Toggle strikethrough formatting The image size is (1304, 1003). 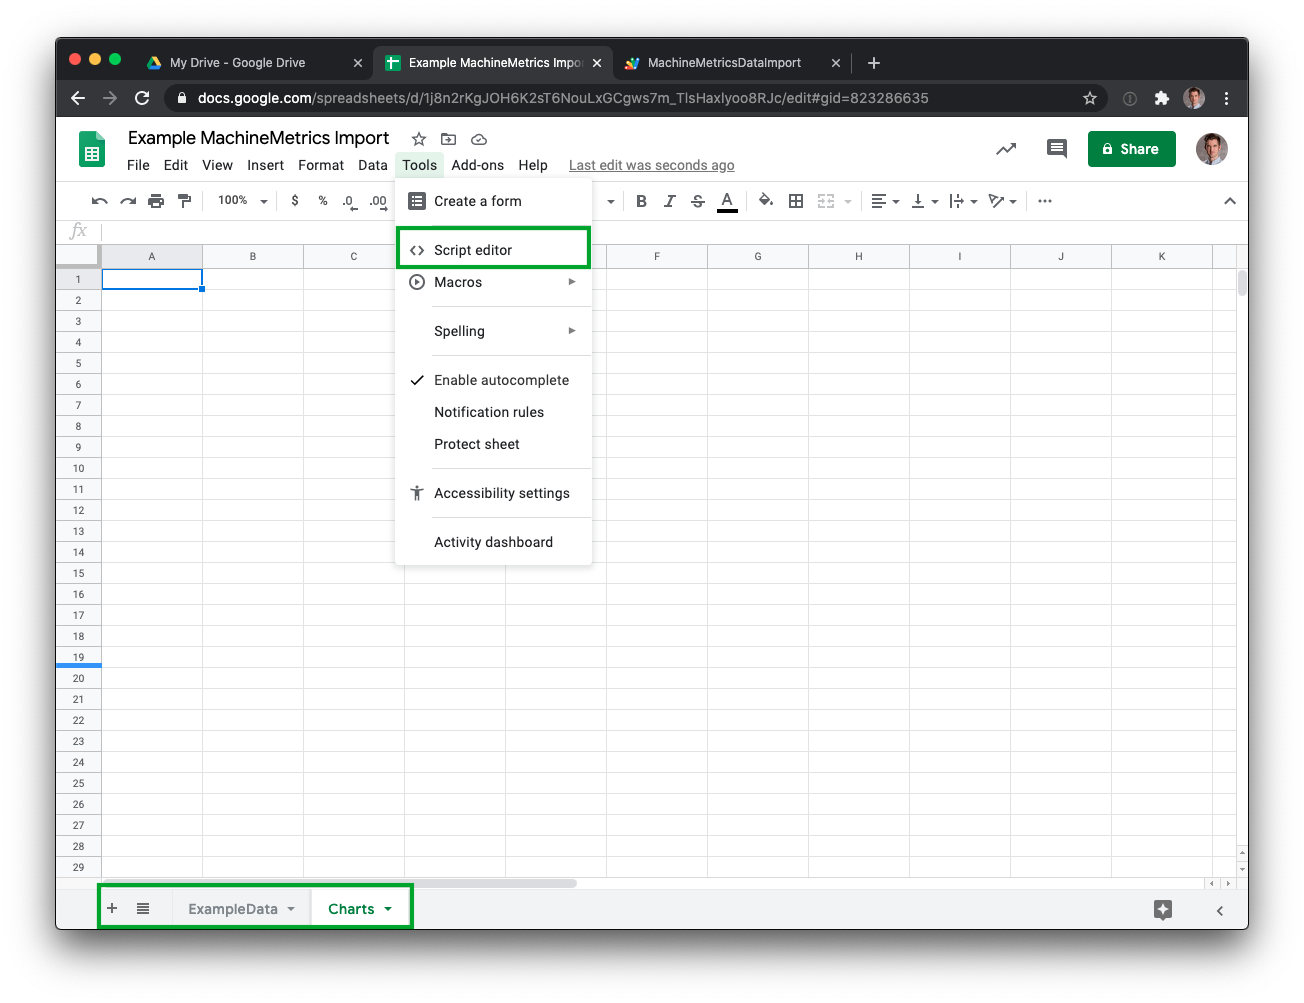point(698,201)
